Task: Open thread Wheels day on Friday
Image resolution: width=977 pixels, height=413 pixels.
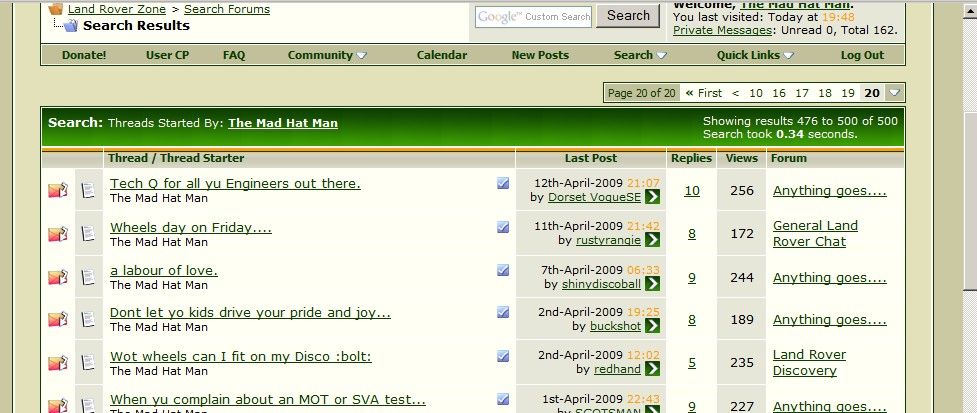Action: [x=191, y=227]
